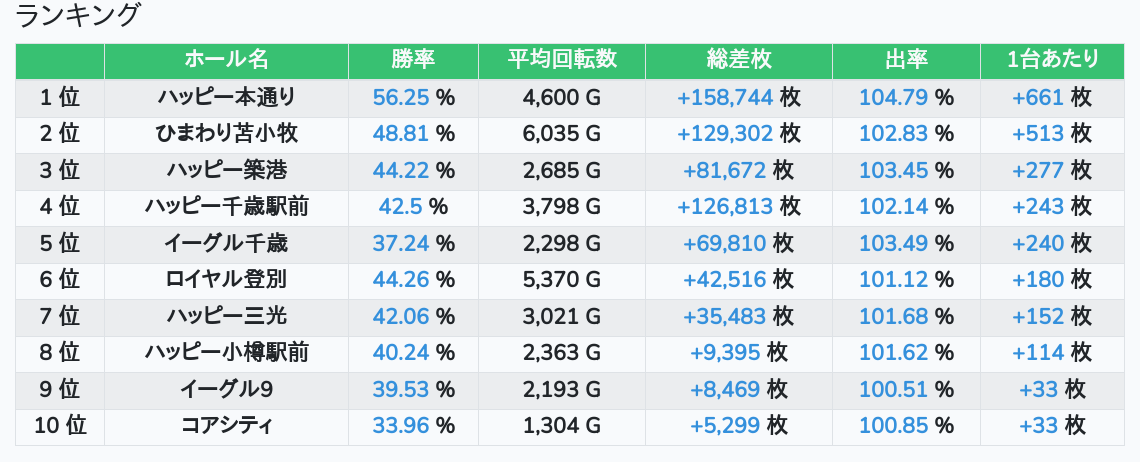Open the ハッピー築港 hall entry
Screen dimensions: 1140x462
pos(227,170)
